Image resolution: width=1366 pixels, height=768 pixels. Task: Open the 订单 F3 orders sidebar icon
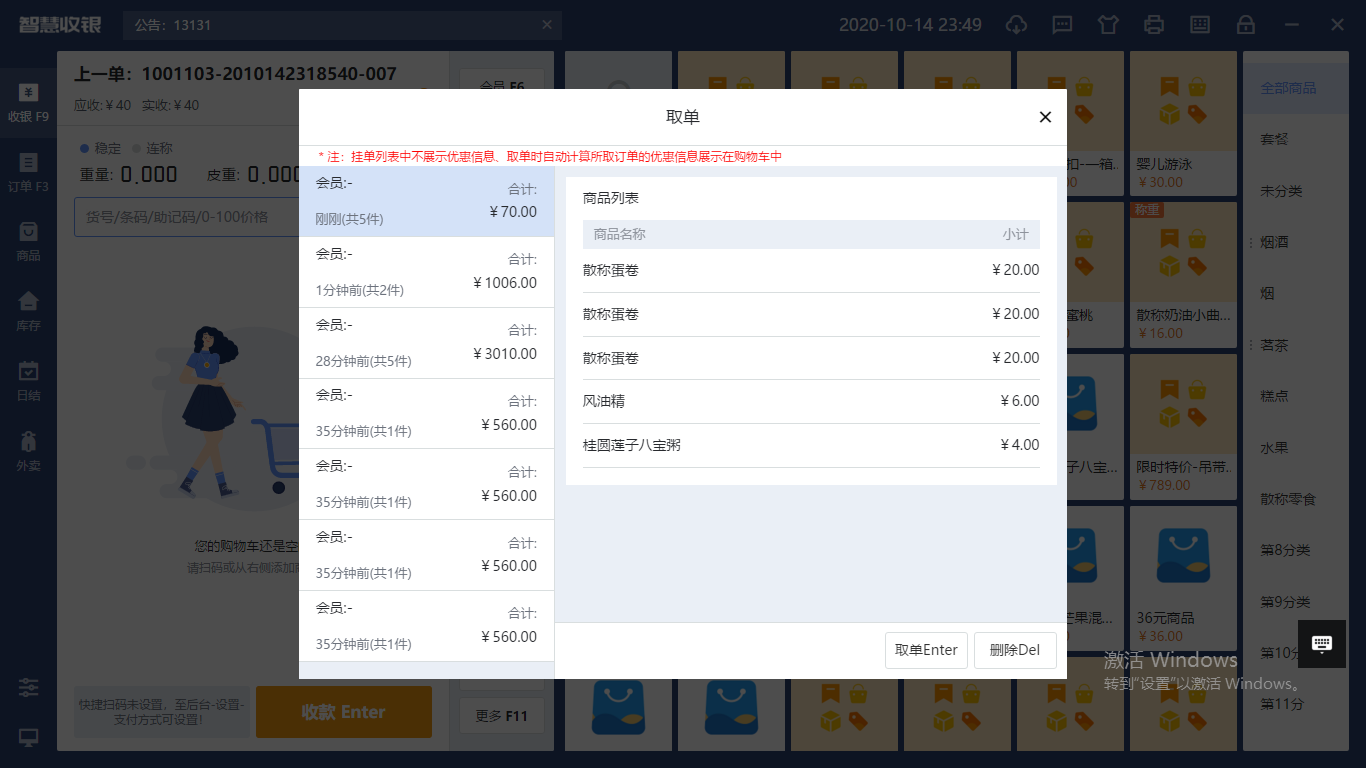28,172
